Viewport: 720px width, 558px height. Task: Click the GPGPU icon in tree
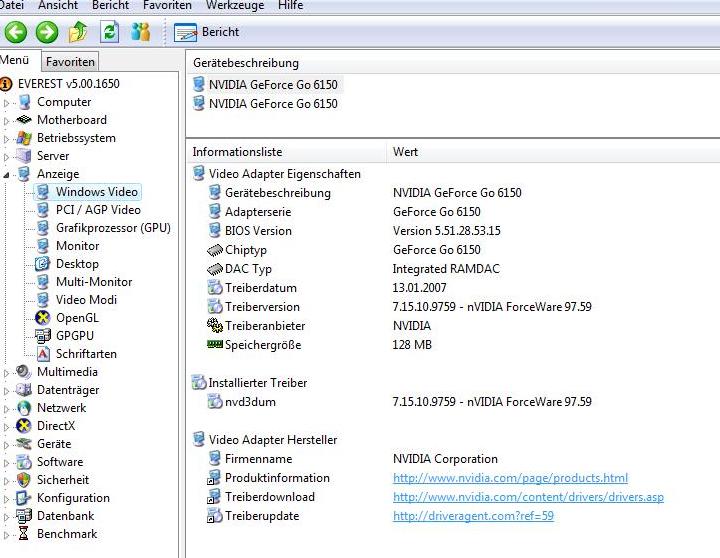[43, 336]
